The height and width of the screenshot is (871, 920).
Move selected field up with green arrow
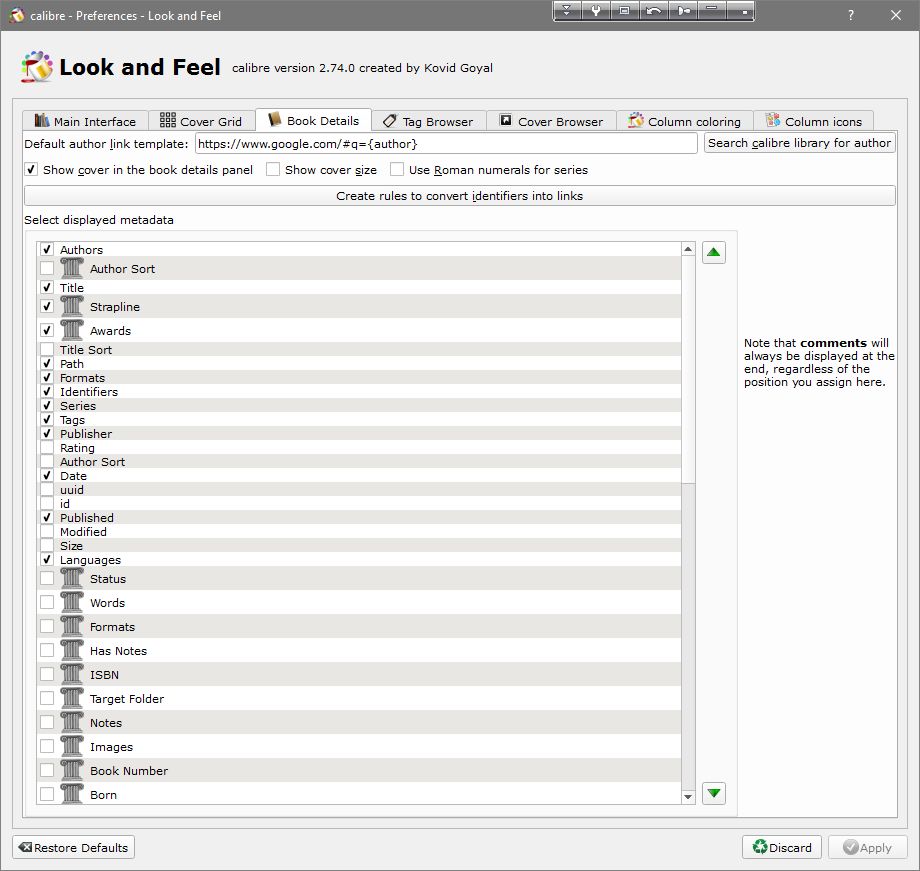click(713, 252)
